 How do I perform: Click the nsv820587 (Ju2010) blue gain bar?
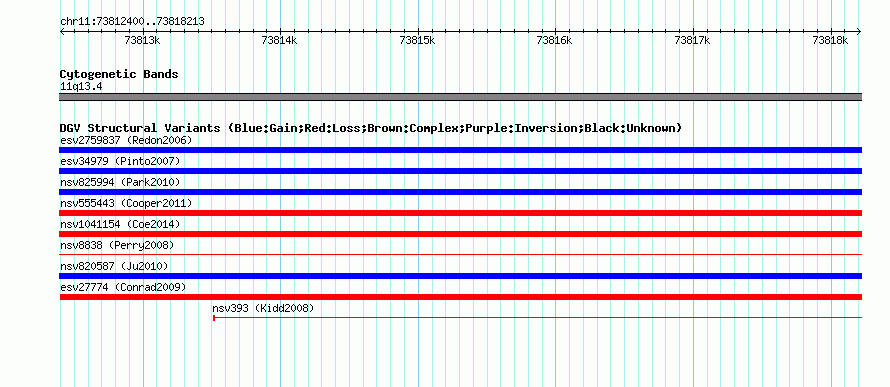pos(460,276)
